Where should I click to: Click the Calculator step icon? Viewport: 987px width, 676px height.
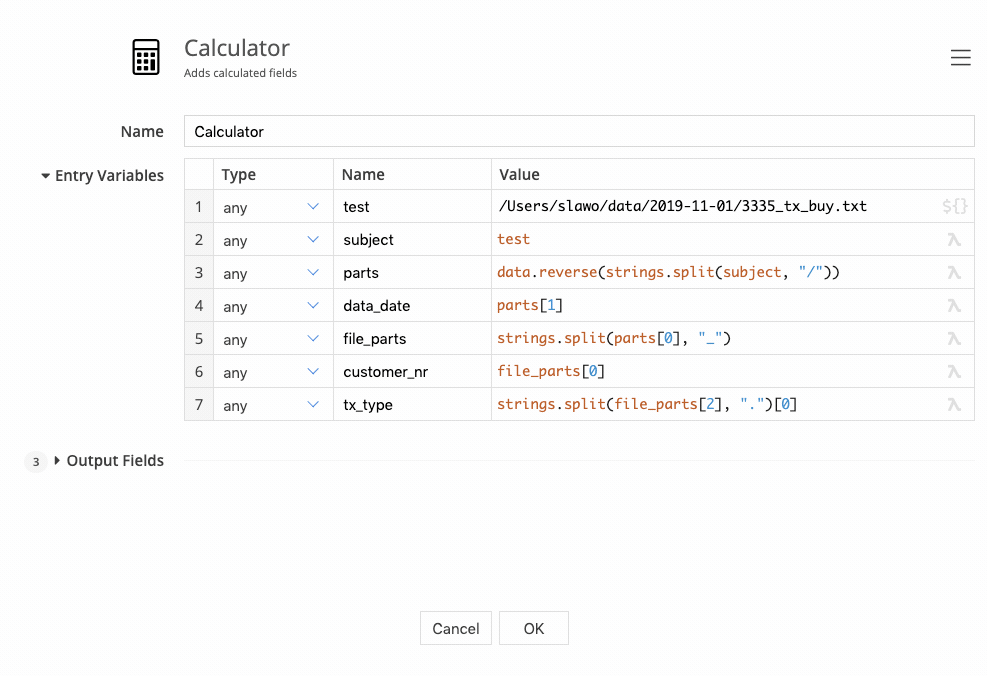click(x=145, y=57)
